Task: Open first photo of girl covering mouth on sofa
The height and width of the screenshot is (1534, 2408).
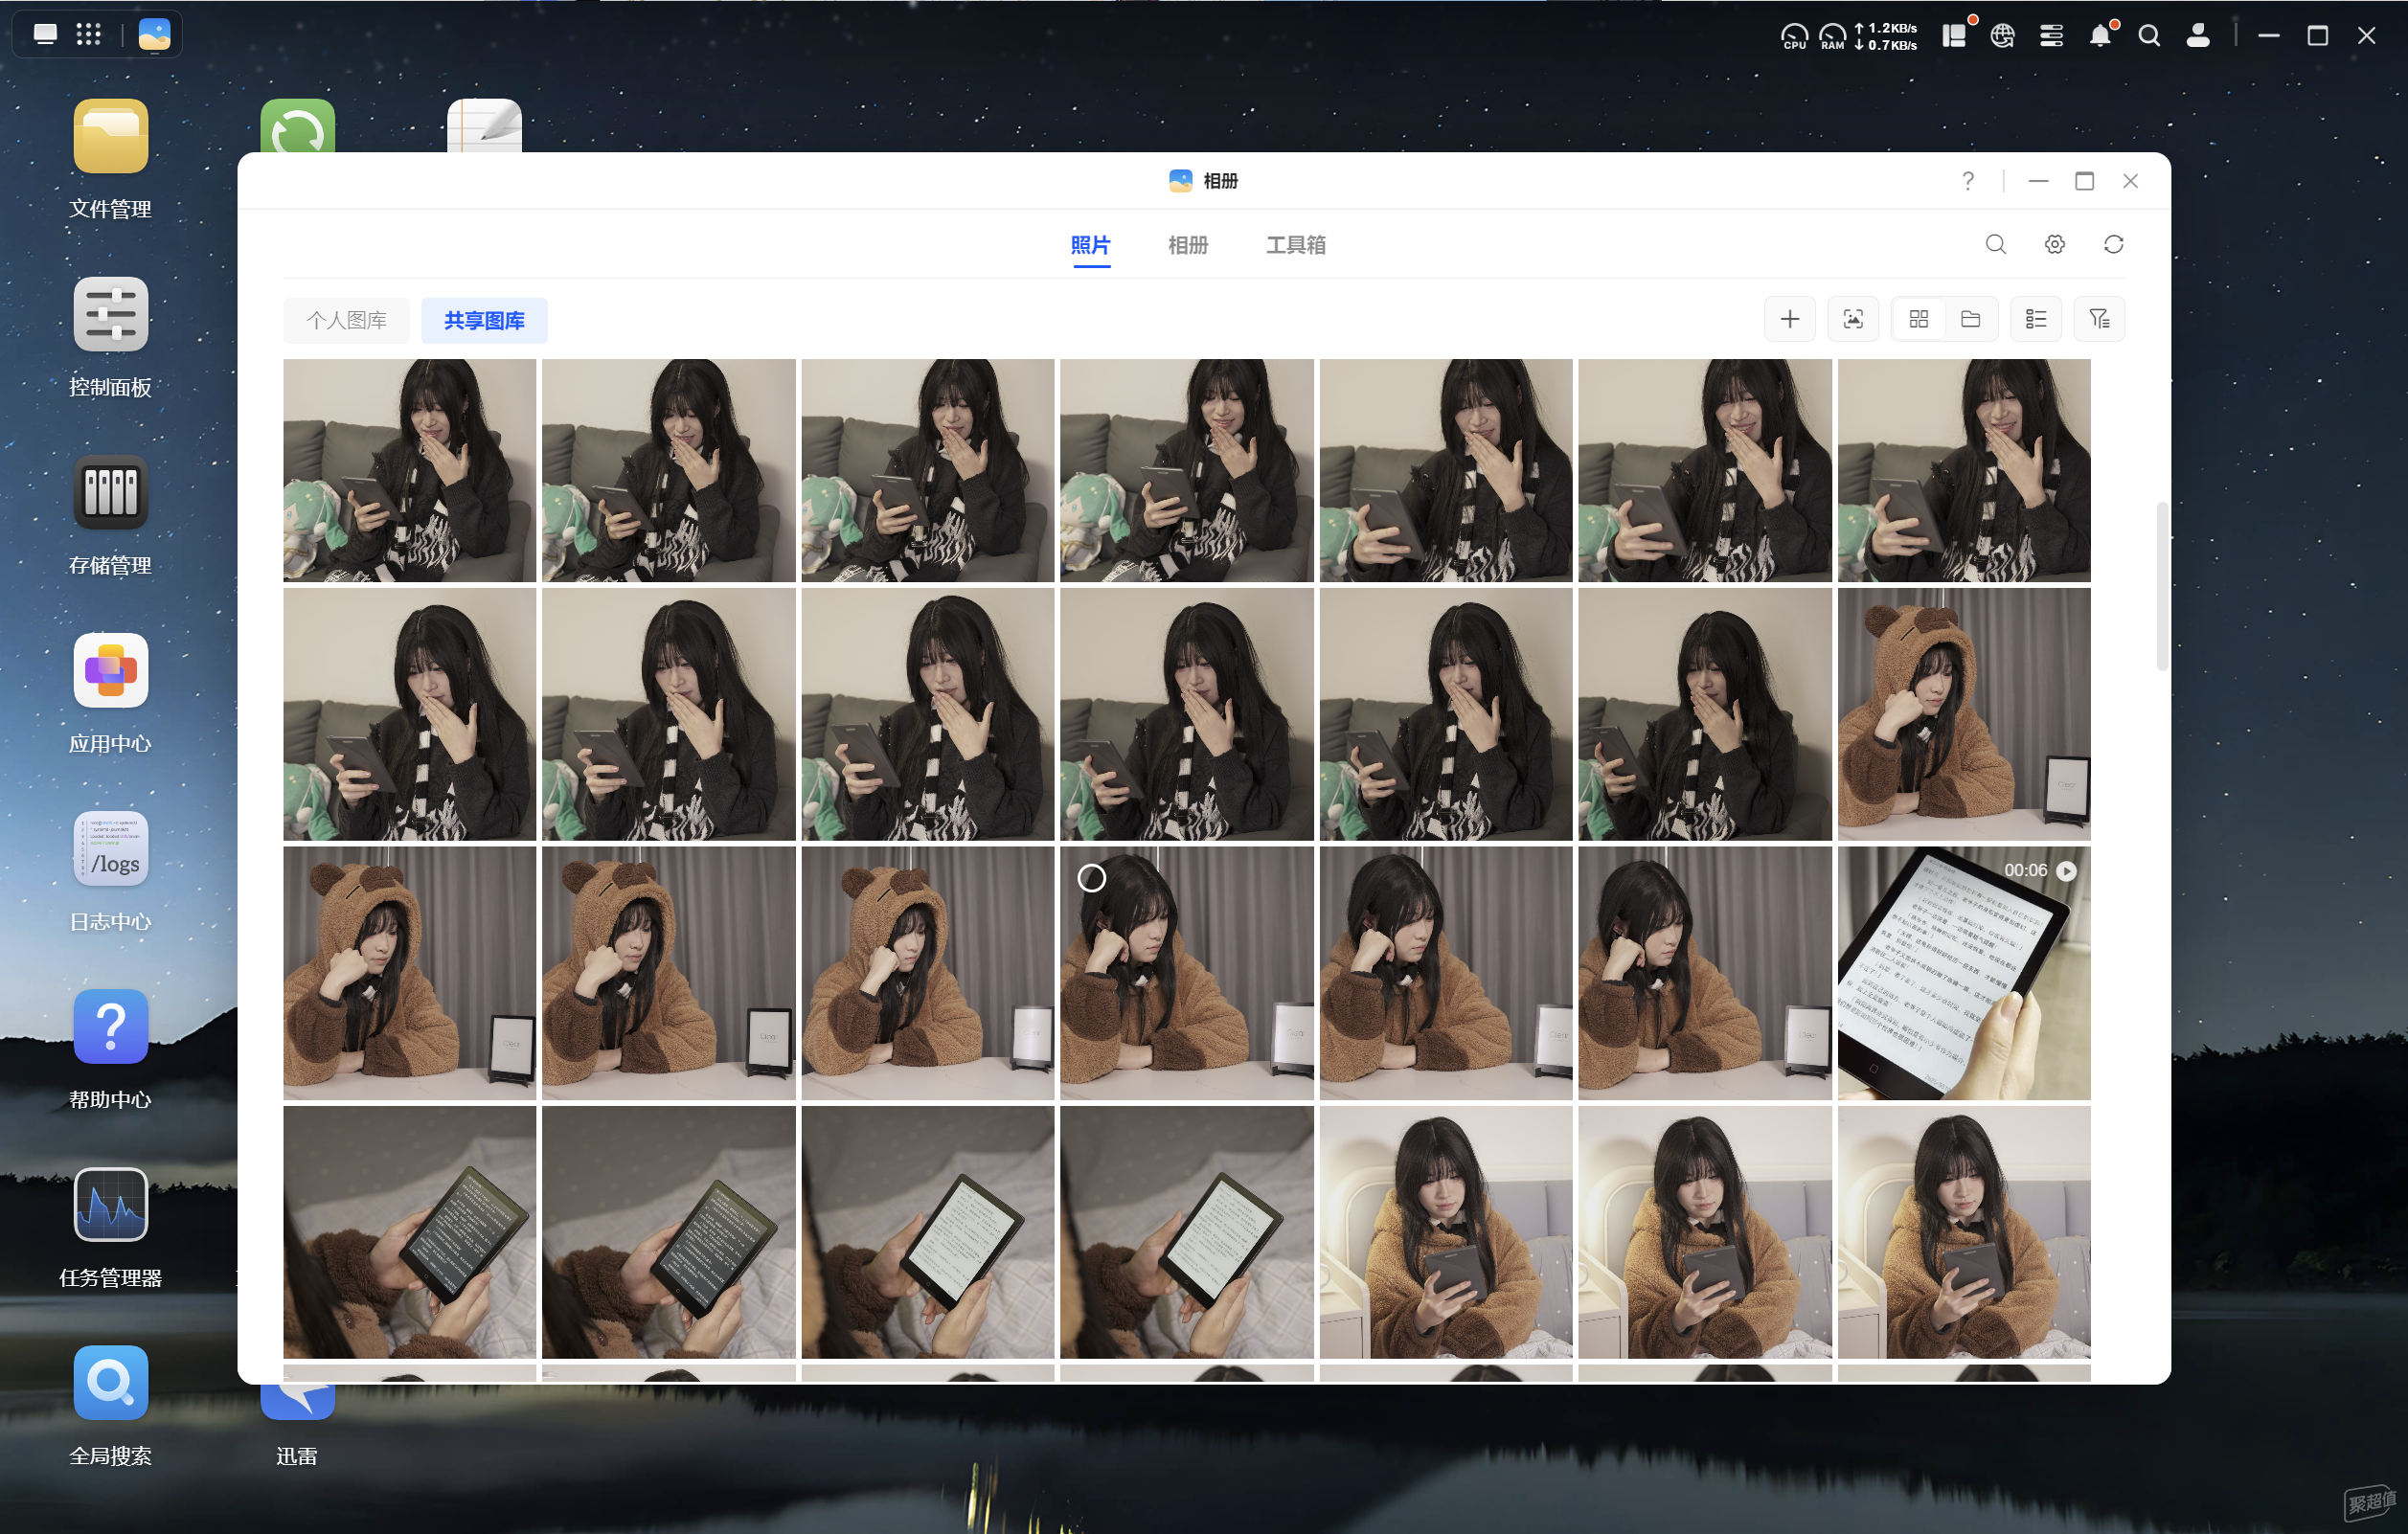Action: [409, 470]
